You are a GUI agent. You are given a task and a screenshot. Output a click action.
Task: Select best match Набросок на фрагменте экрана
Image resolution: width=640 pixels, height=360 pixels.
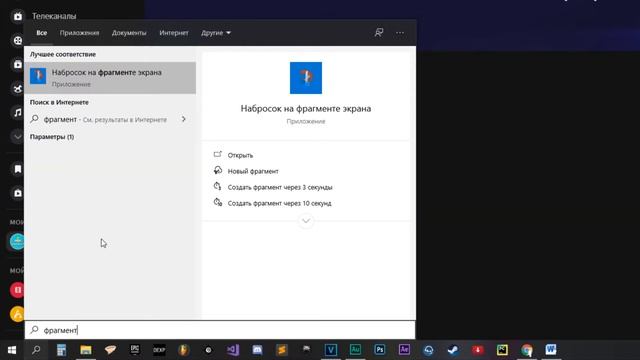point(110,78)
